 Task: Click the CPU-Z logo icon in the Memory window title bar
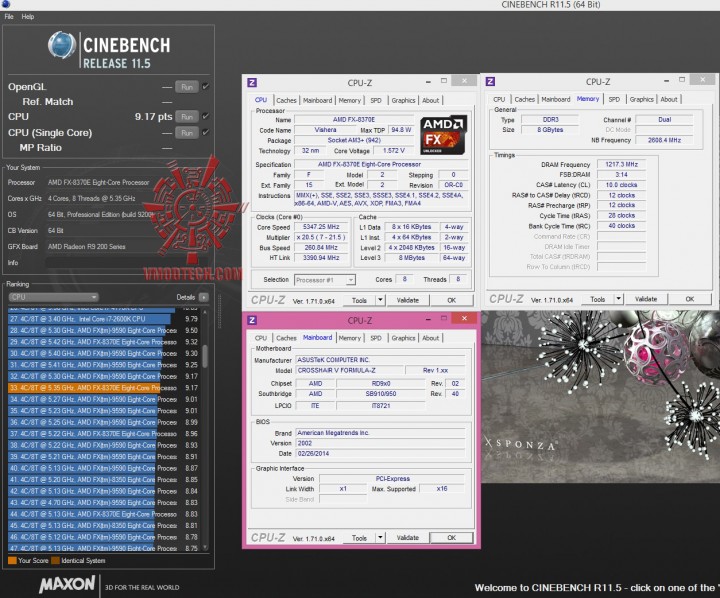point(490,81)
